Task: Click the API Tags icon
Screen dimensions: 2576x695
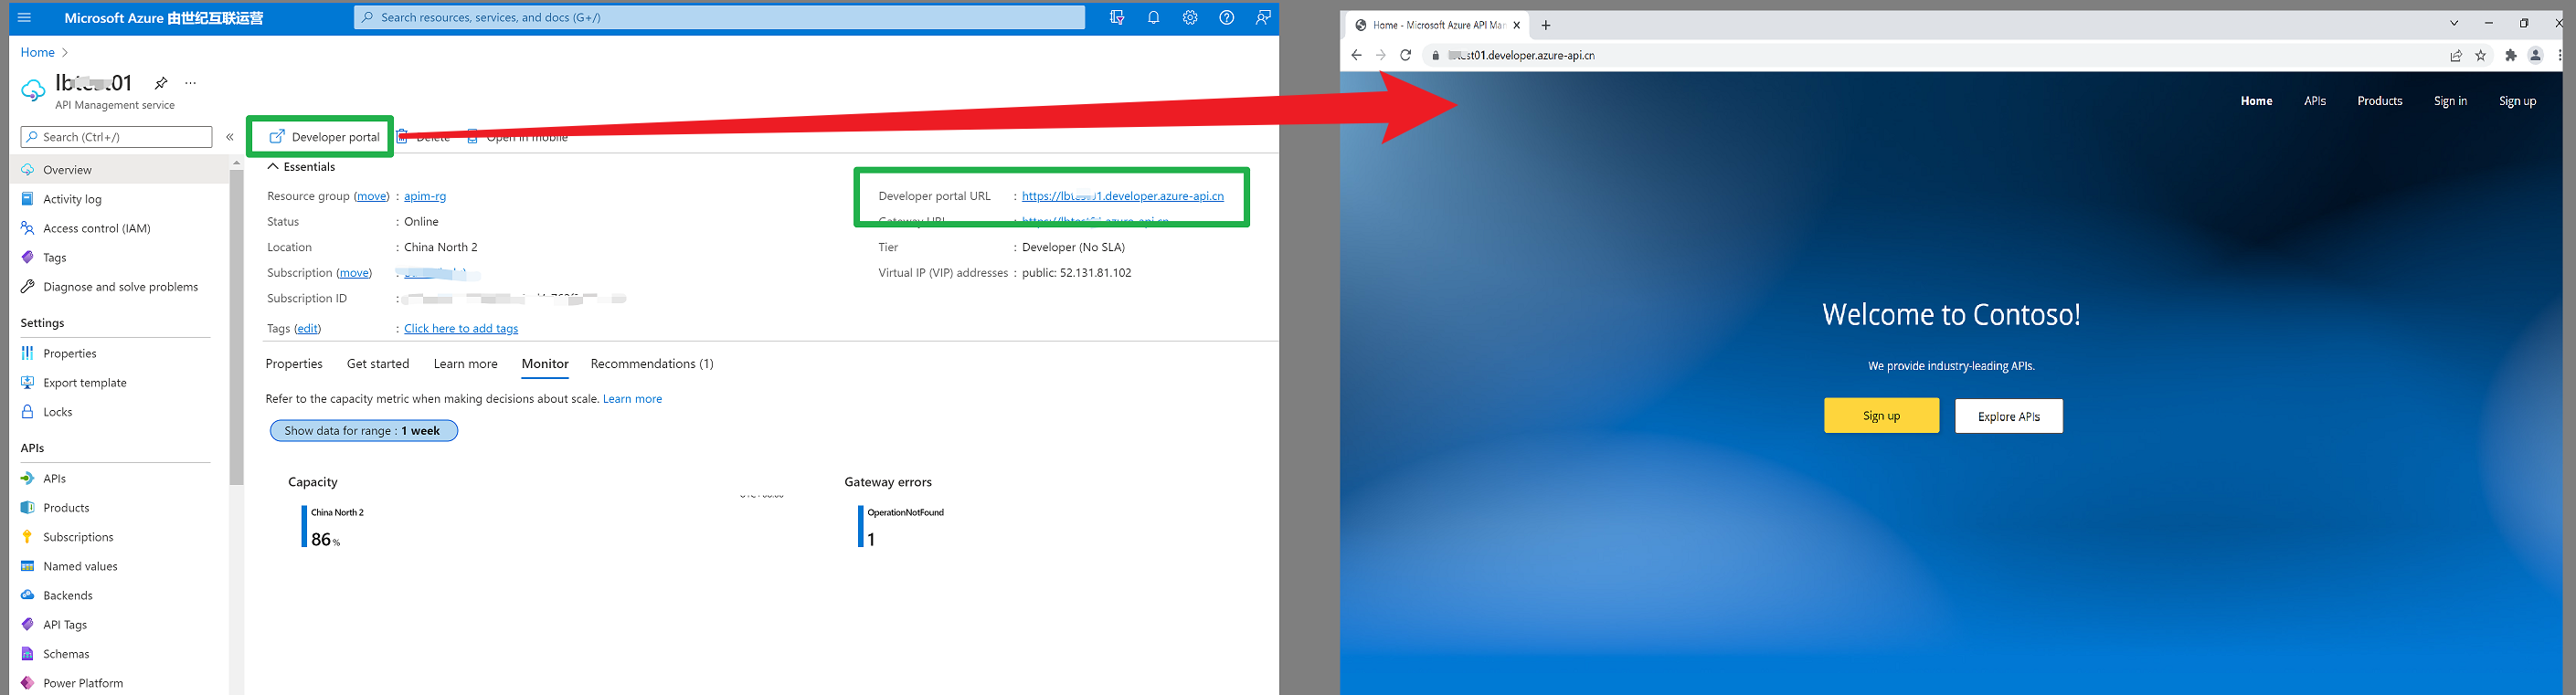Action: 28,624
